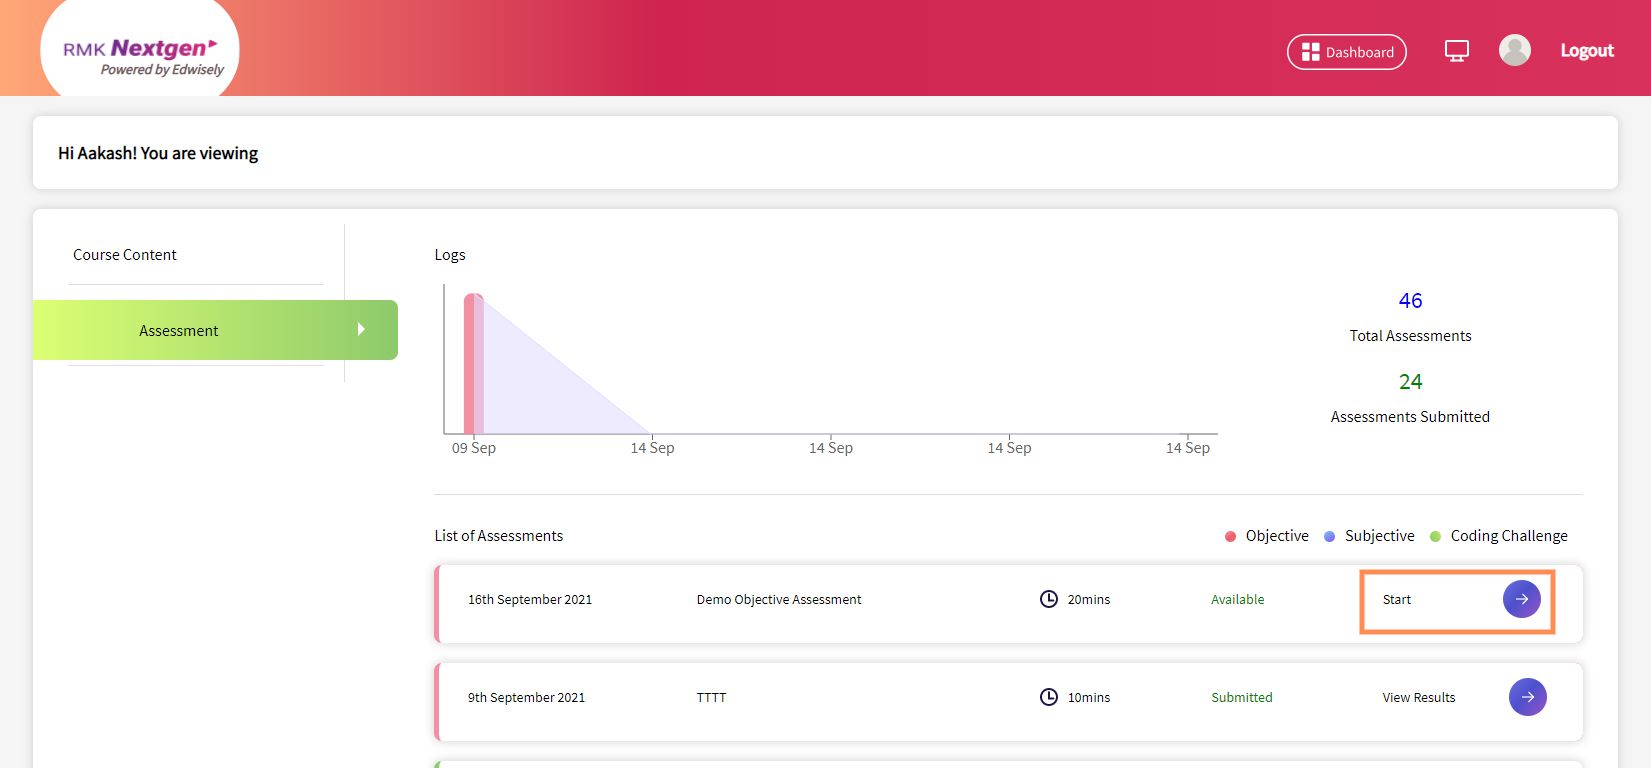Viewport: 1651px width, 768px height.
Task: Click the Submitted status text
Action: tap(1241, 698)
